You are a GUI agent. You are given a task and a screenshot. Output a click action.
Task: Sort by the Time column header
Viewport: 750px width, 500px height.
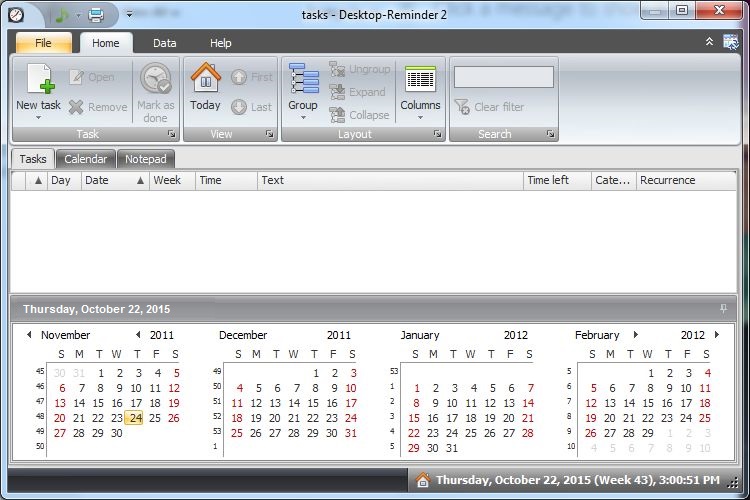[x=226, y=180]
